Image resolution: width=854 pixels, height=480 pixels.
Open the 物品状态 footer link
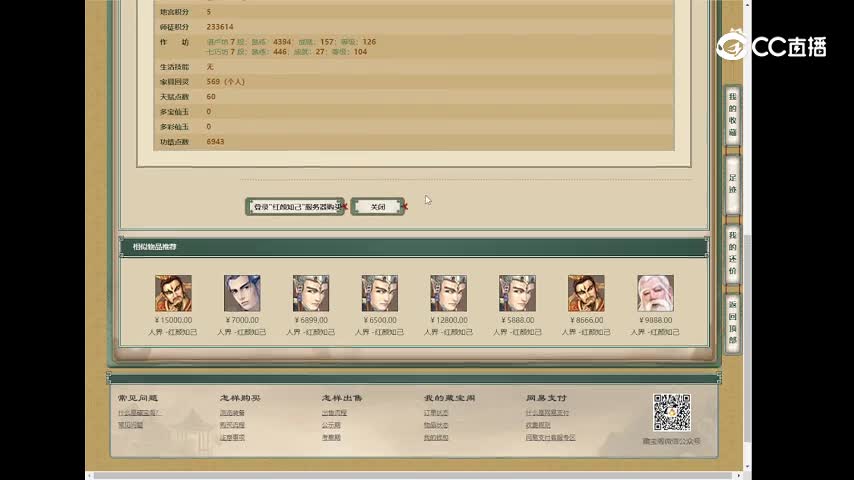click(x=436, y=425)
